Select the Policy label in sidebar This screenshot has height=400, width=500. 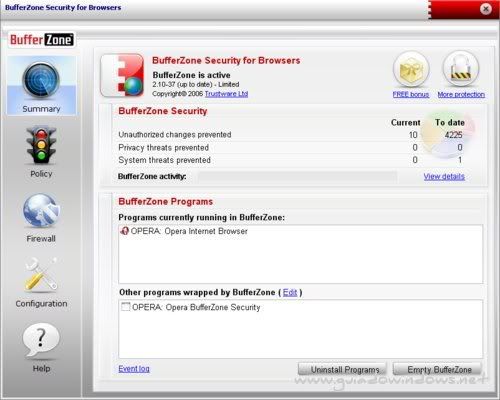click(41, 174)
